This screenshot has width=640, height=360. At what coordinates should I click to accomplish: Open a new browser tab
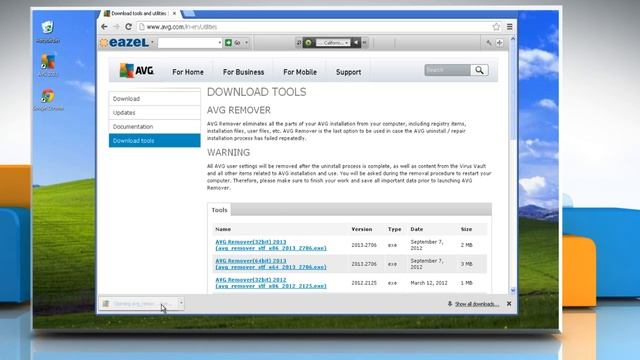pos(188,14)
